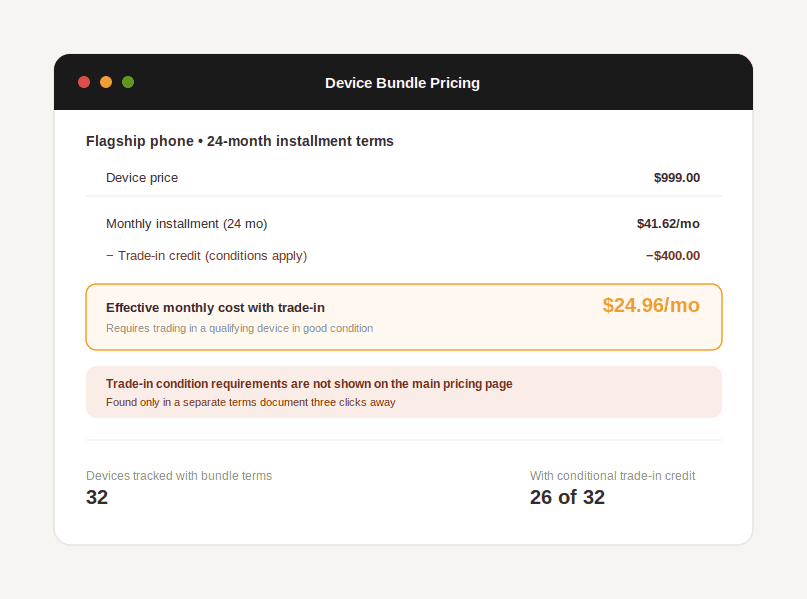Viewport: 807px width, 599px height.
Task: Click the Device price label
Action: (x=142, y=178)
